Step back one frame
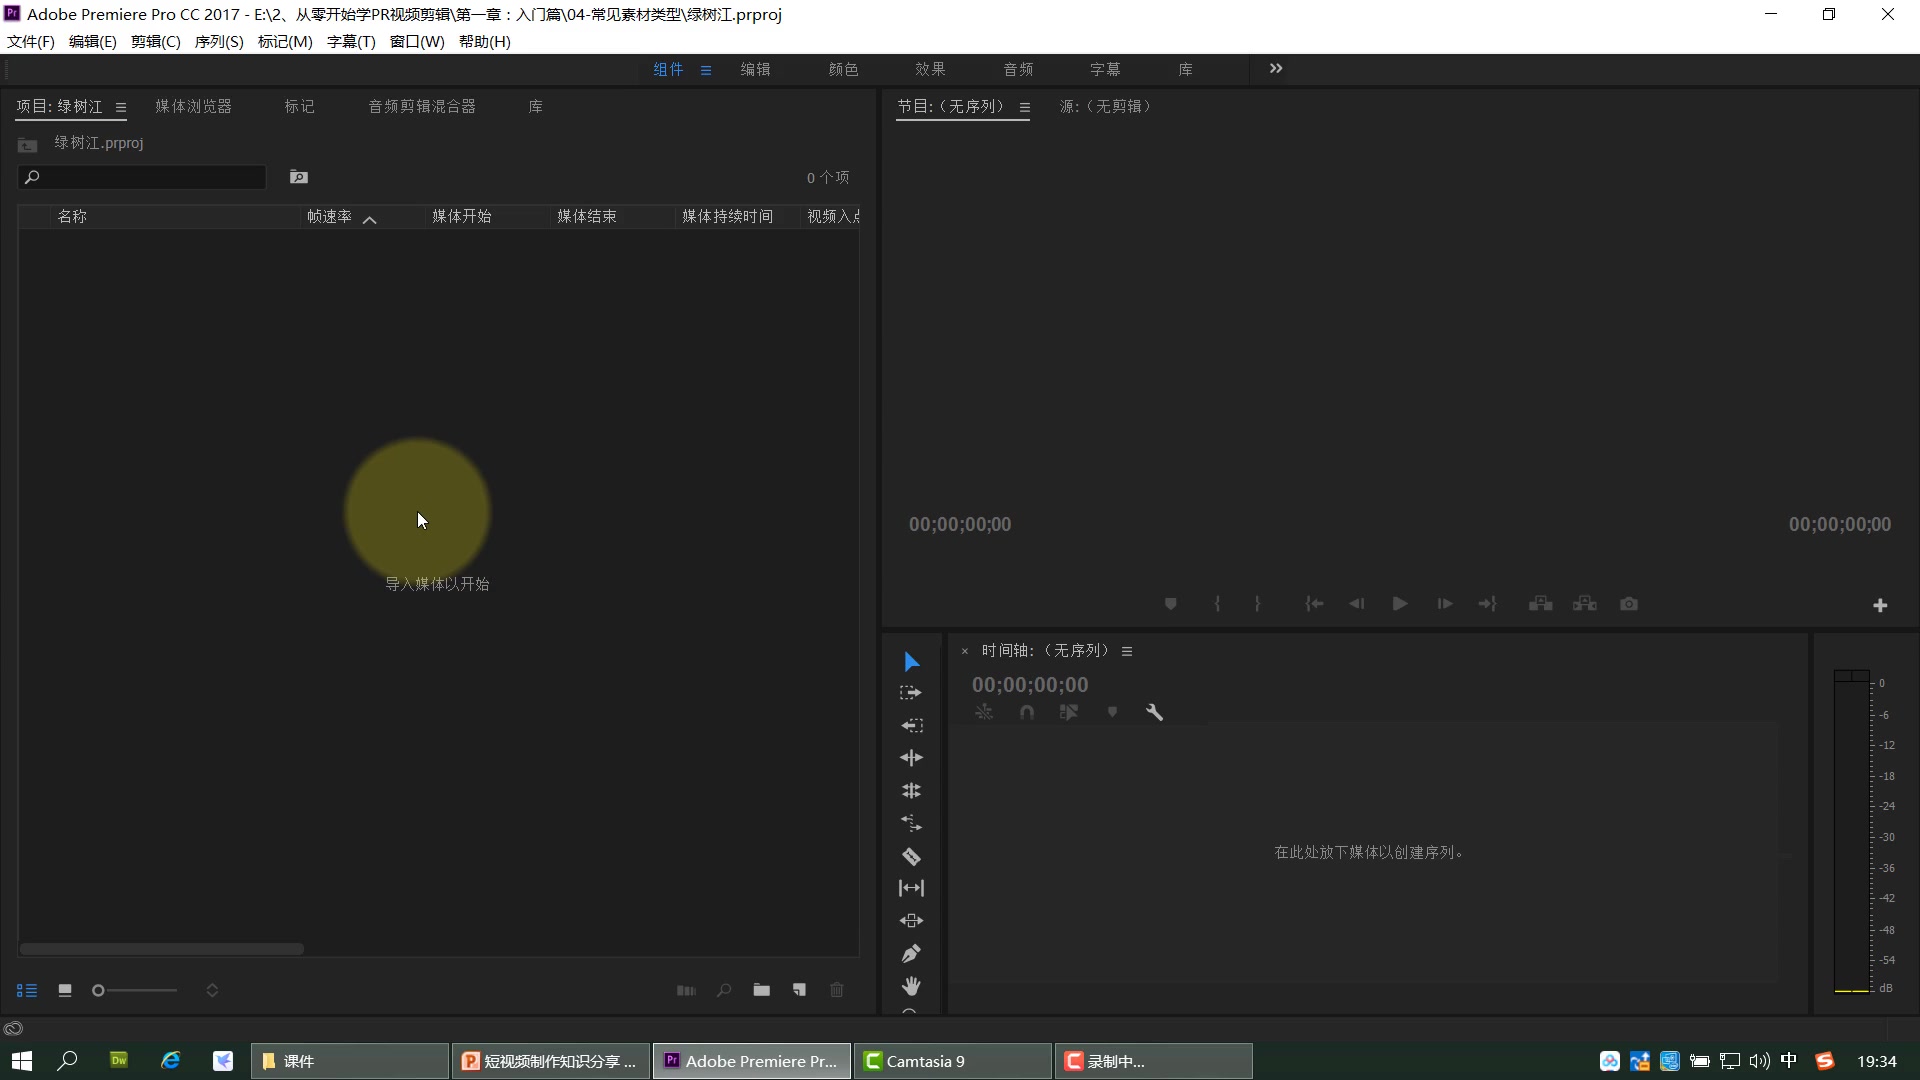1920x1080 pixels. [x=1357, y=604]
